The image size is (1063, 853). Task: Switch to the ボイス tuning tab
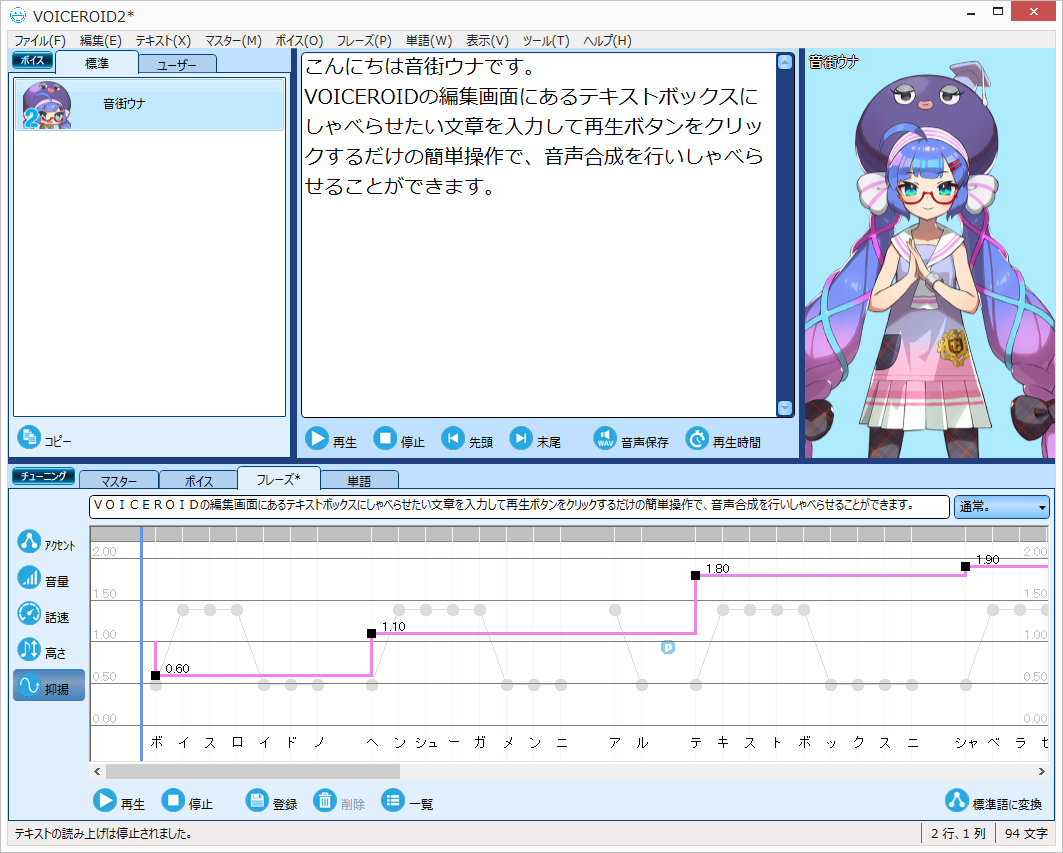[199, 480]
